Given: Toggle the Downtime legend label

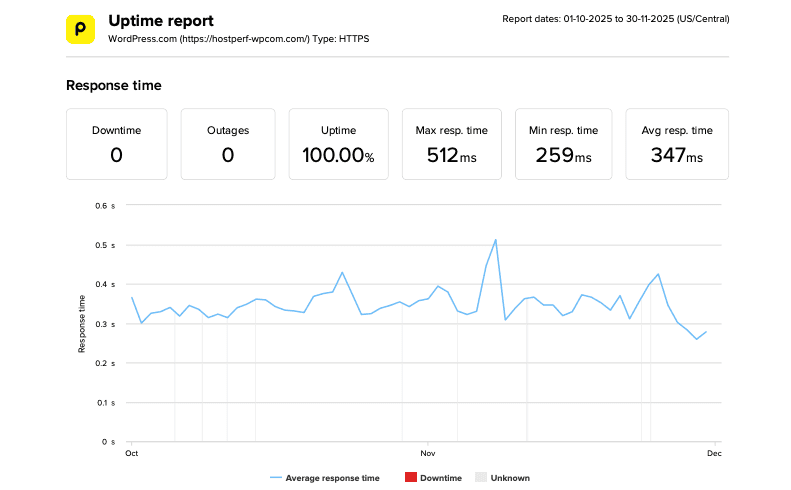Looking at the screenshot, I should [440, 478].
